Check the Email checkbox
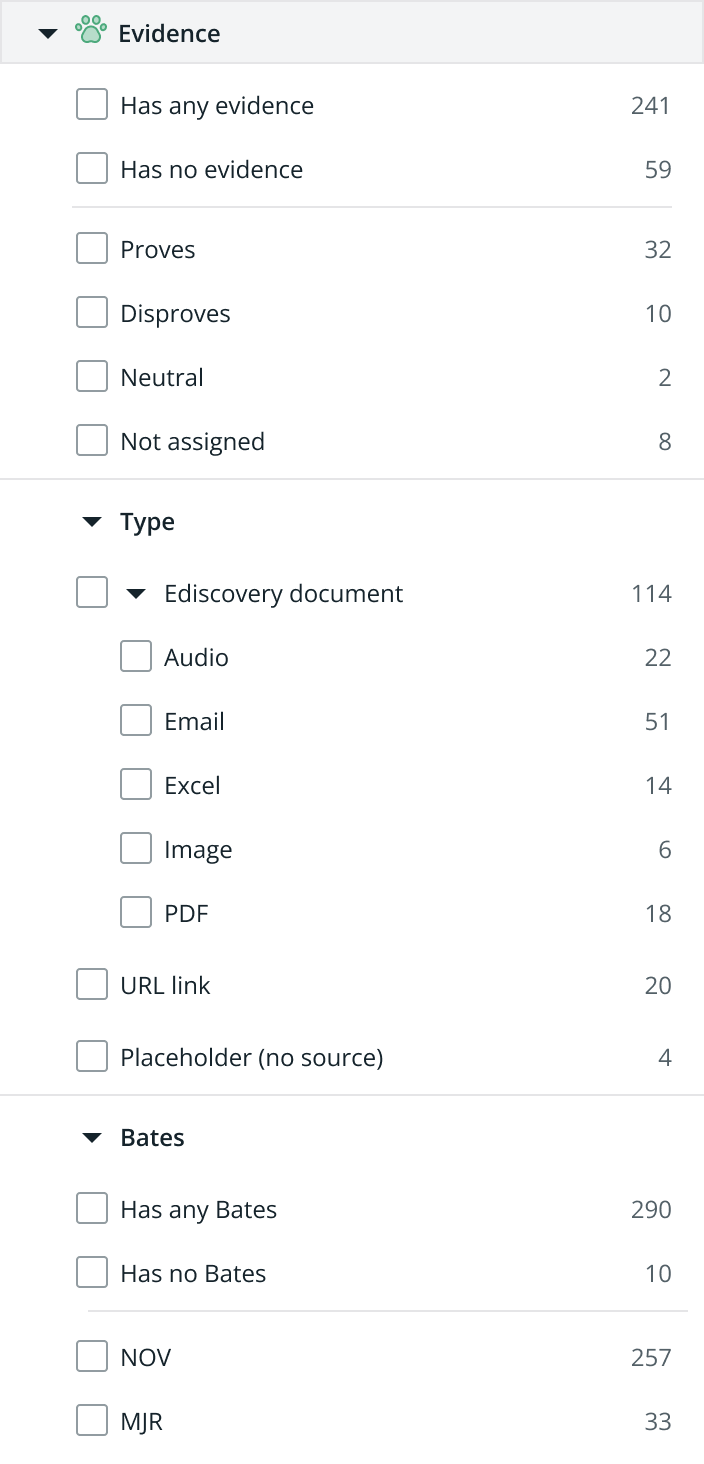Image resolution: width=704 pixels, height=1464 pixels. point(135,719)
